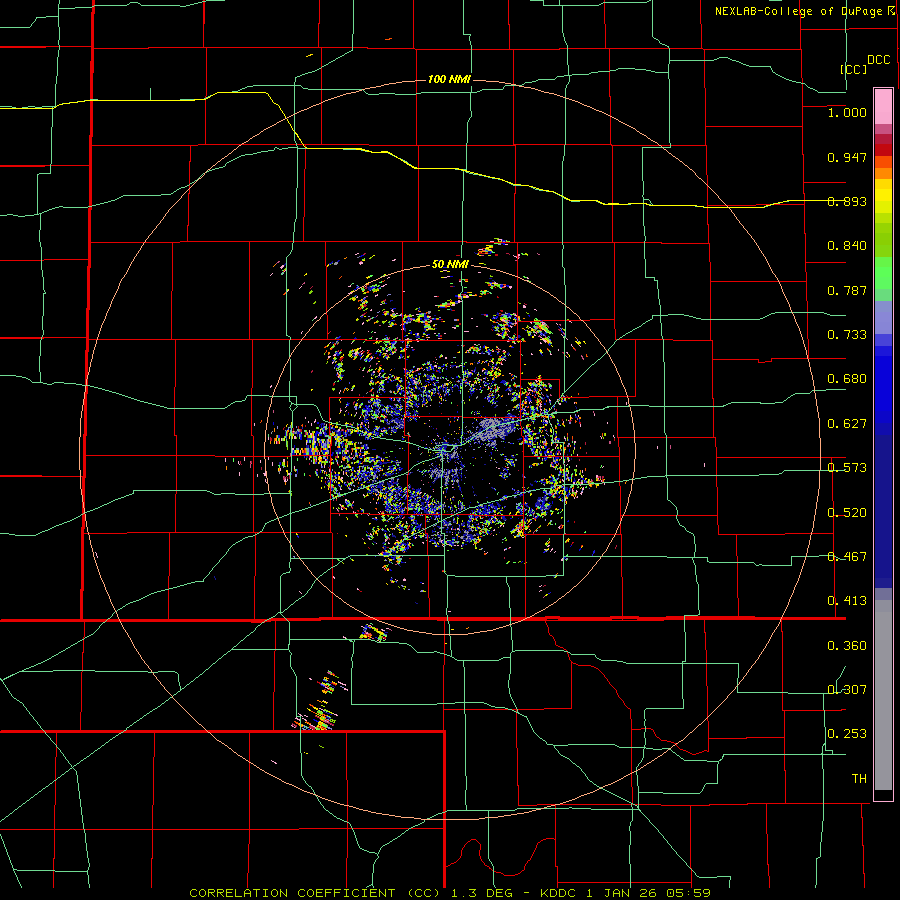This screenshot has height=900, width=900.
Task: Click the DCC radar site label
Action: 878,60
